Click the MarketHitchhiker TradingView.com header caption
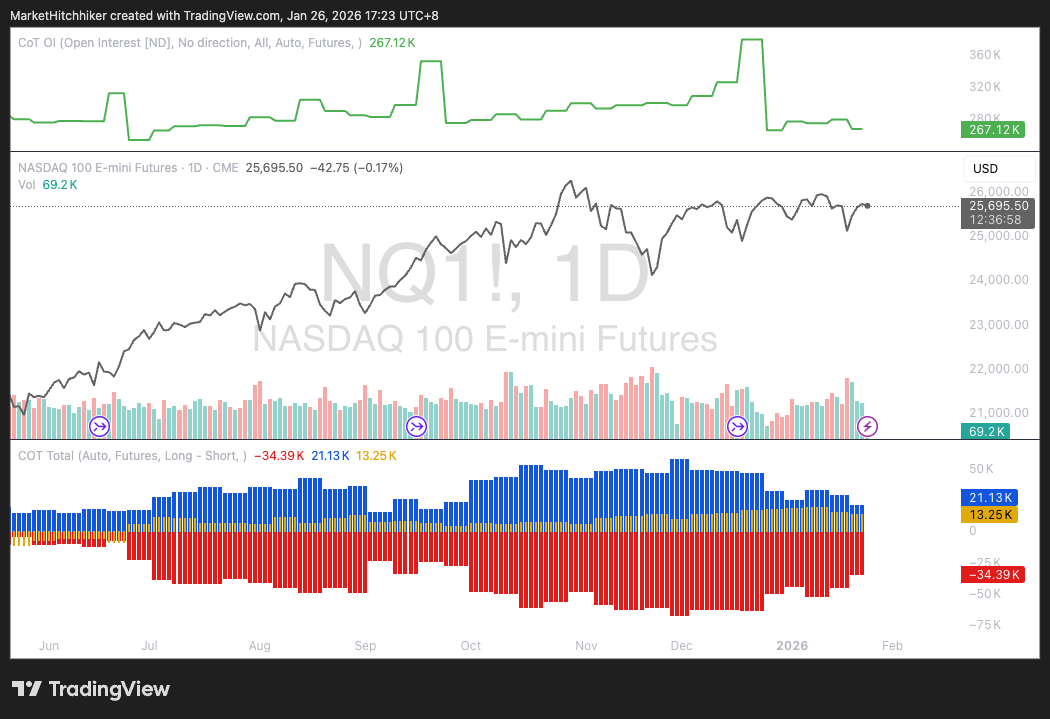1050x719 pixels. pos(224,15)
